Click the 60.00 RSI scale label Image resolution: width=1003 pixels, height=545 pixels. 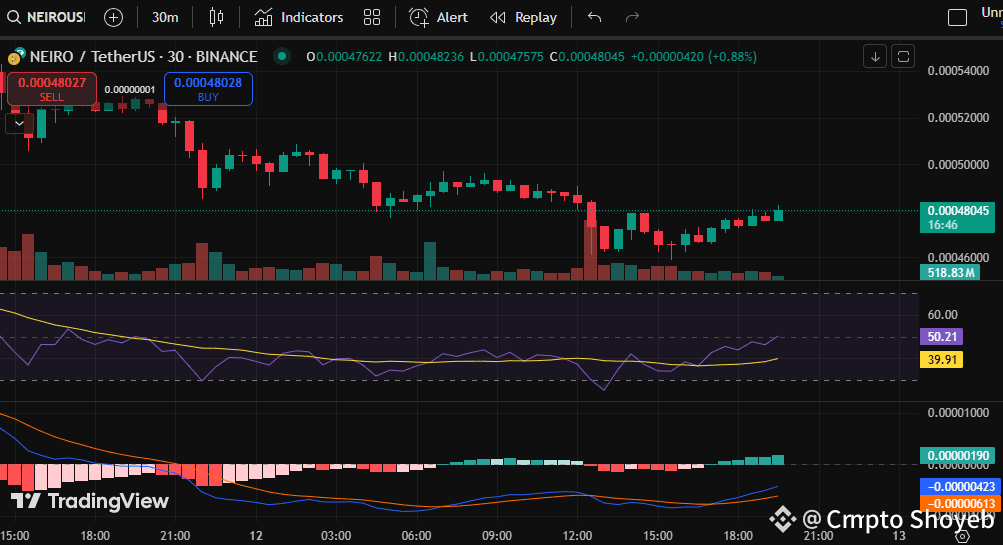(943, 315)
